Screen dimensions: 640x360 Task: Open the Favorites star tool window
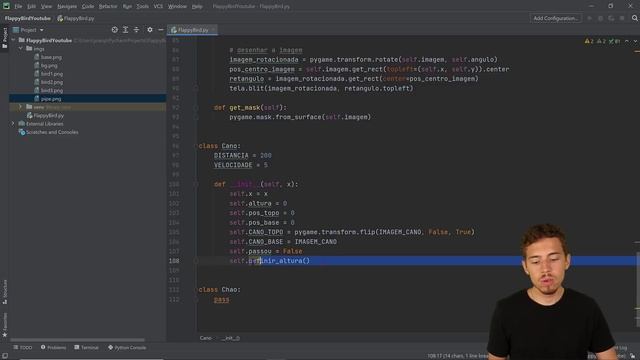coord(5,325)
